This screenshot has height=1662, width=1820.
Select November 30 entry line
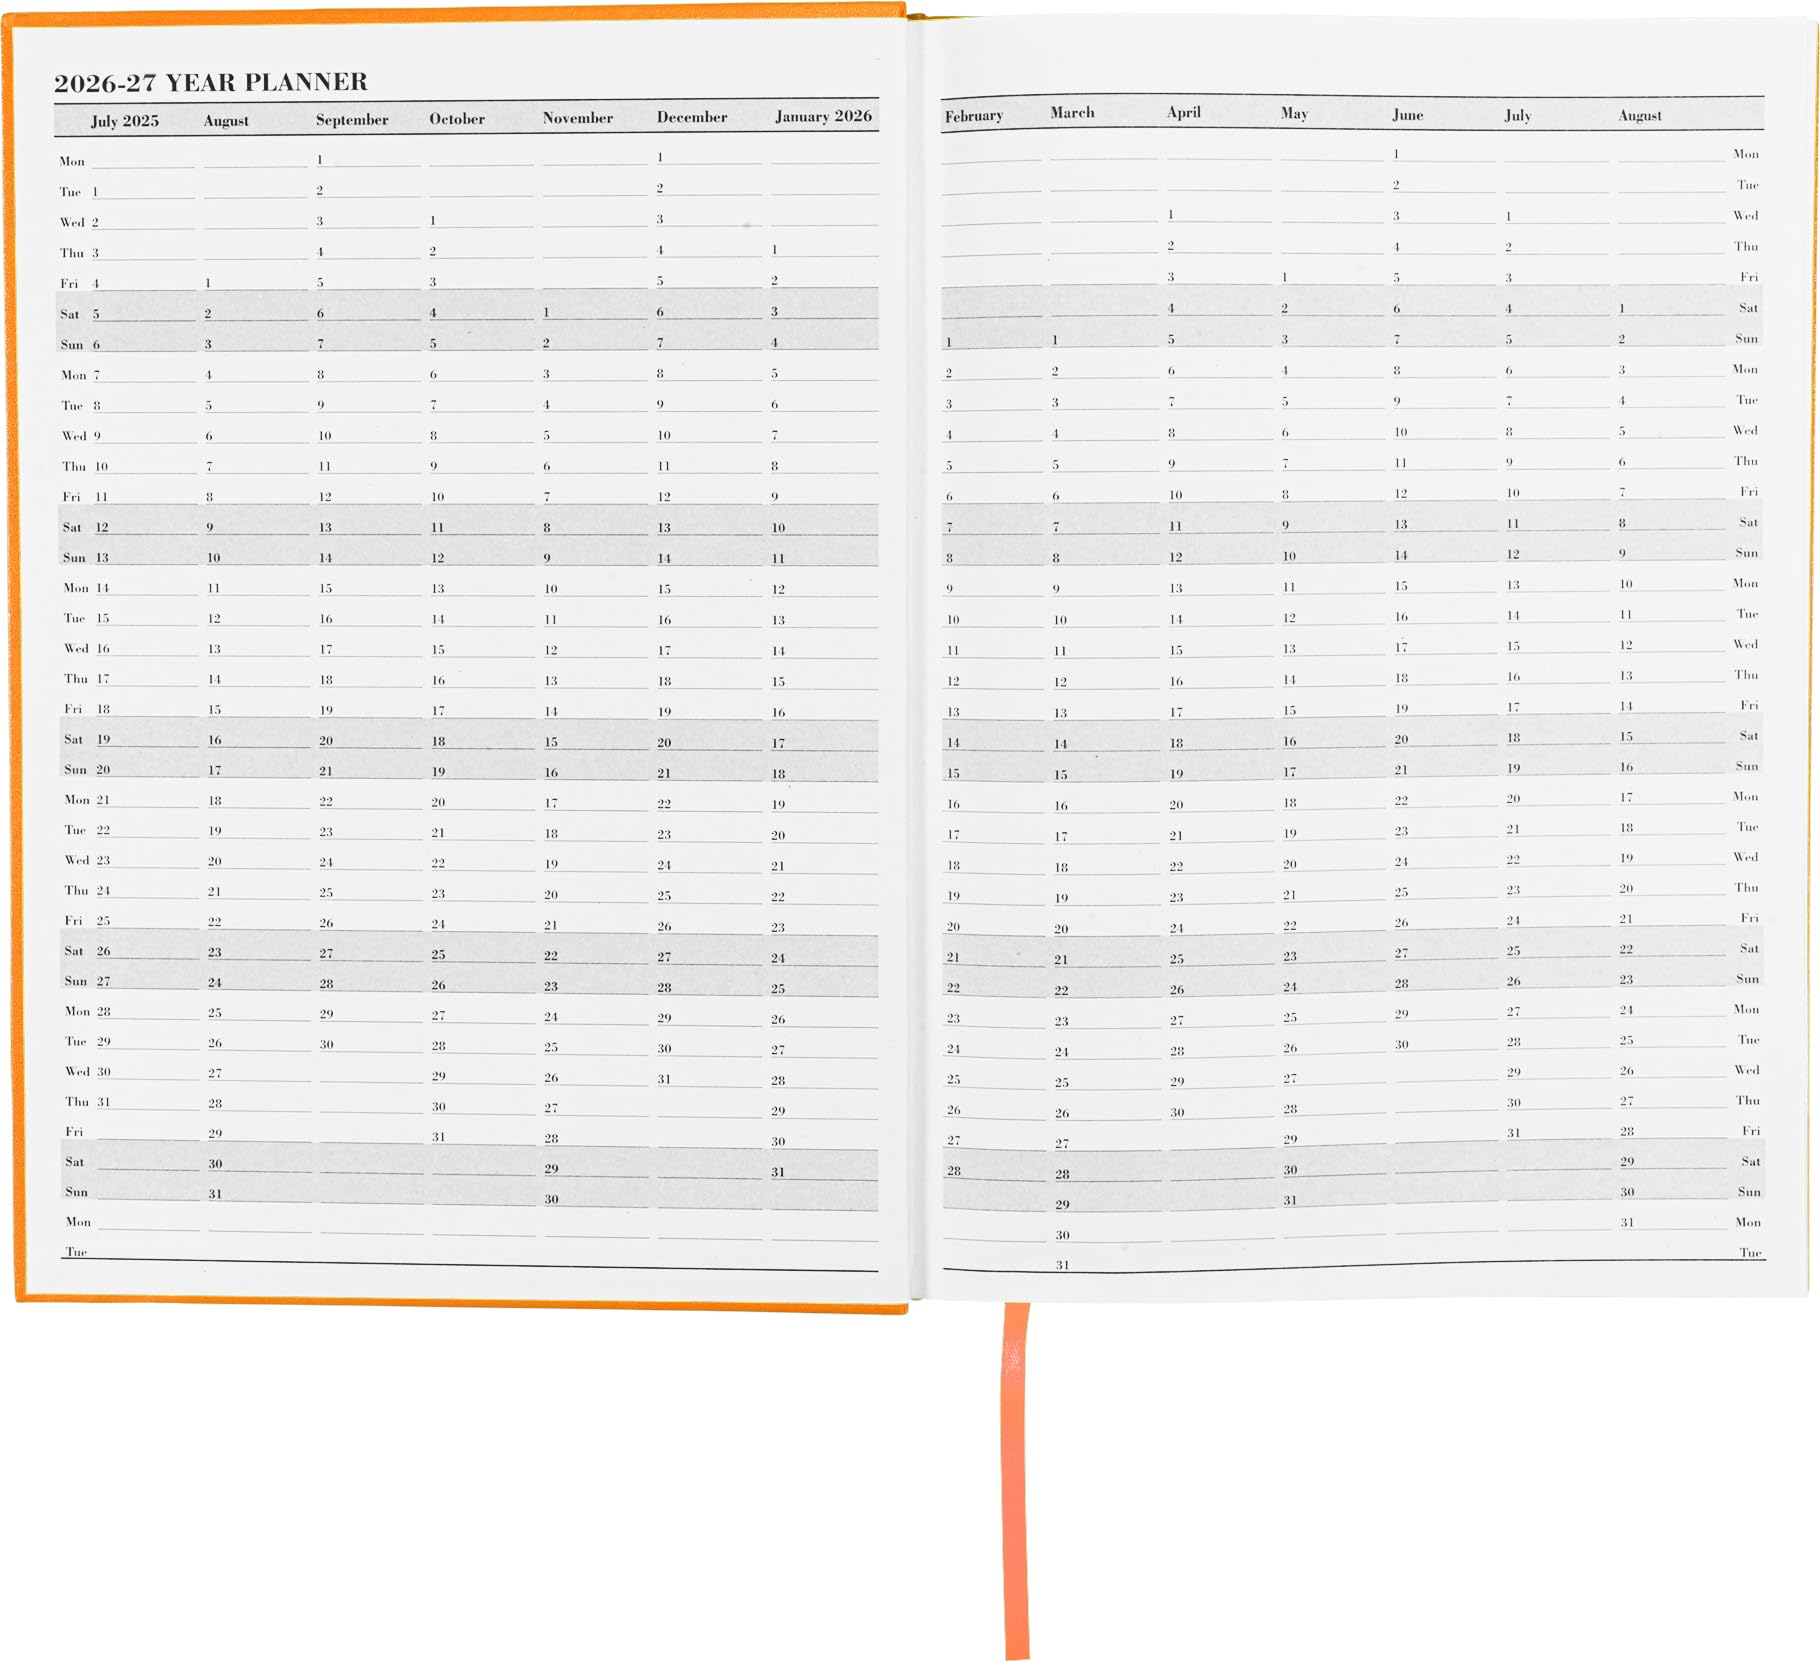click(596, 1199)
